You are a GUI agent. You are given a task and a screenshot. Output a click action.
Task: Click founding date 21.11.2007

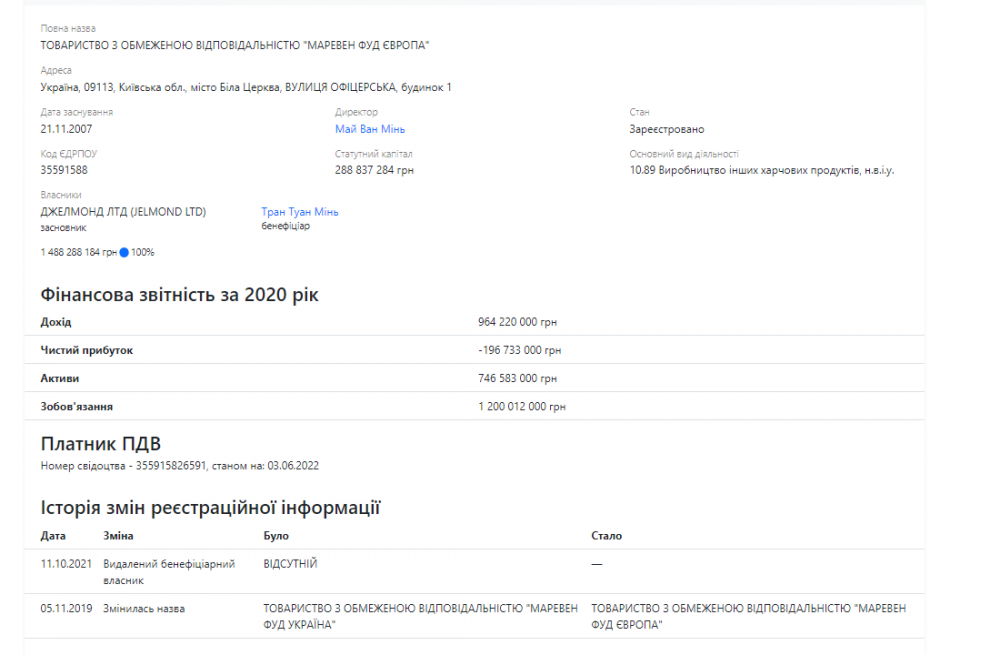point(66,129)
